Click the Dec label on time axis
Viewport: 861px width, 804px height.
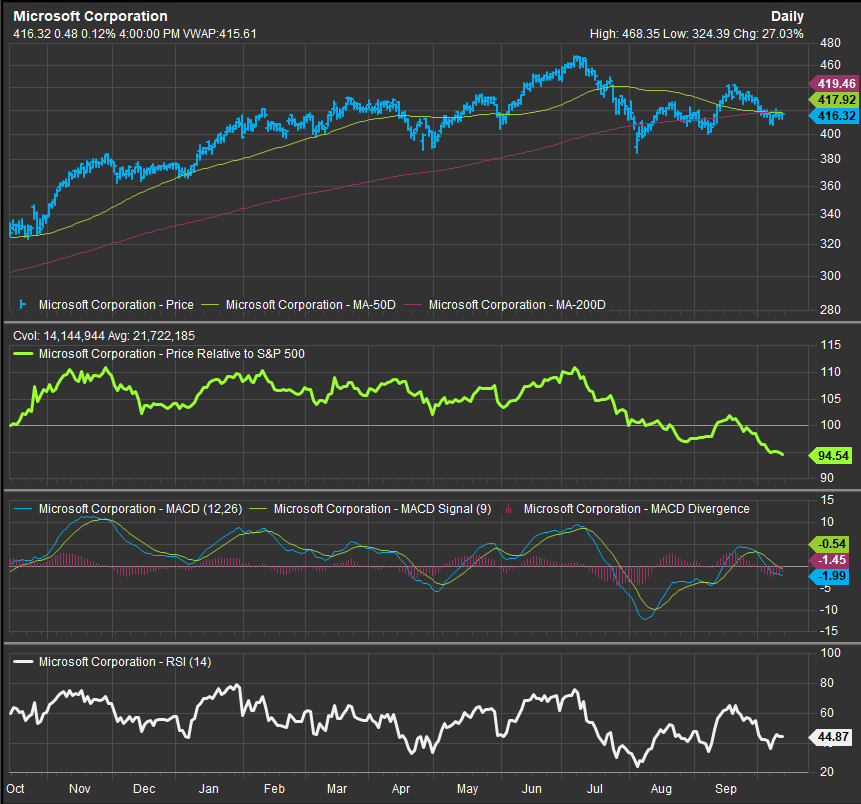coord(144,789)
